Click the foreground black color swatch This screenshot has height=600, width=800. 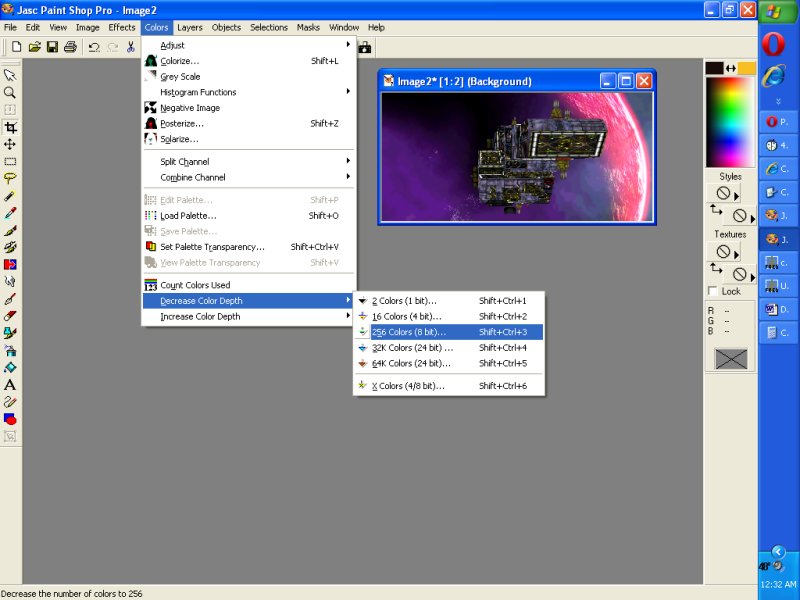[714, 68]
